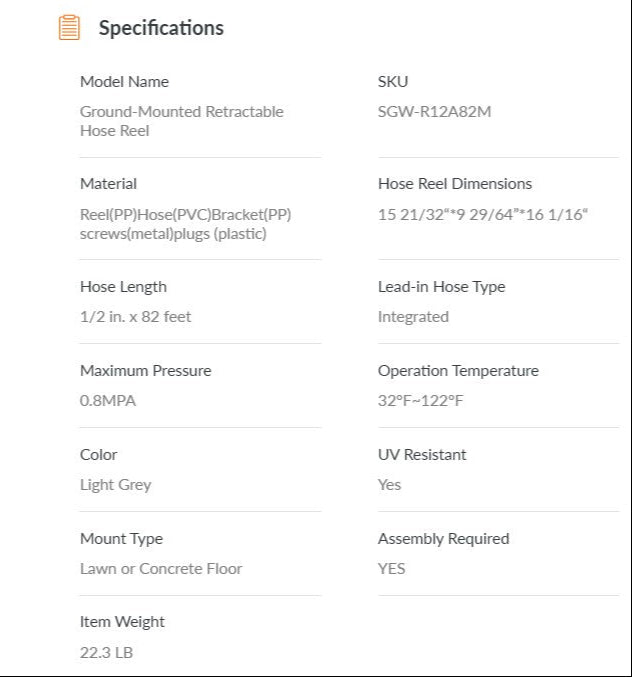The height and width of the screenshot is (677, 632).
Task: Click the Assembly Required YES value
Action: click(x=391, y=569)
